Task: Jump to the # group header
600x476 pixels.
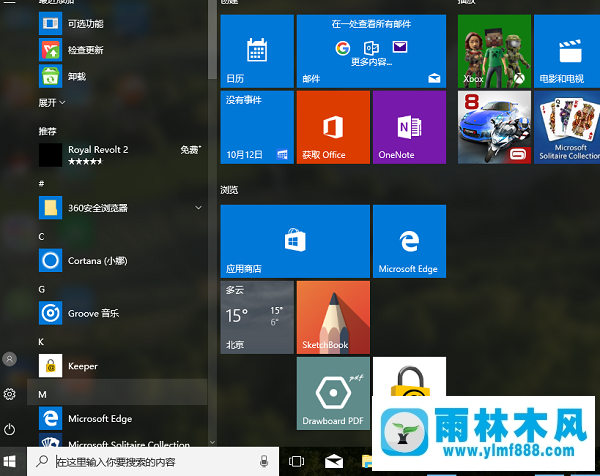Action: 41,184
